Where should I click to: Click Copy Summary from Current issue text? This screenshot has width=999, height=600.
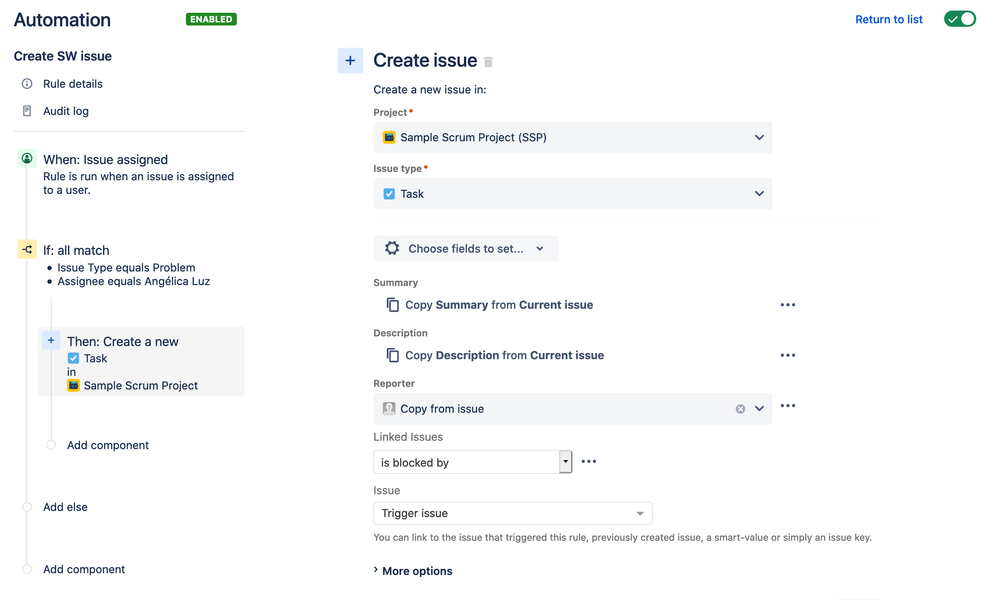[499, 304]
